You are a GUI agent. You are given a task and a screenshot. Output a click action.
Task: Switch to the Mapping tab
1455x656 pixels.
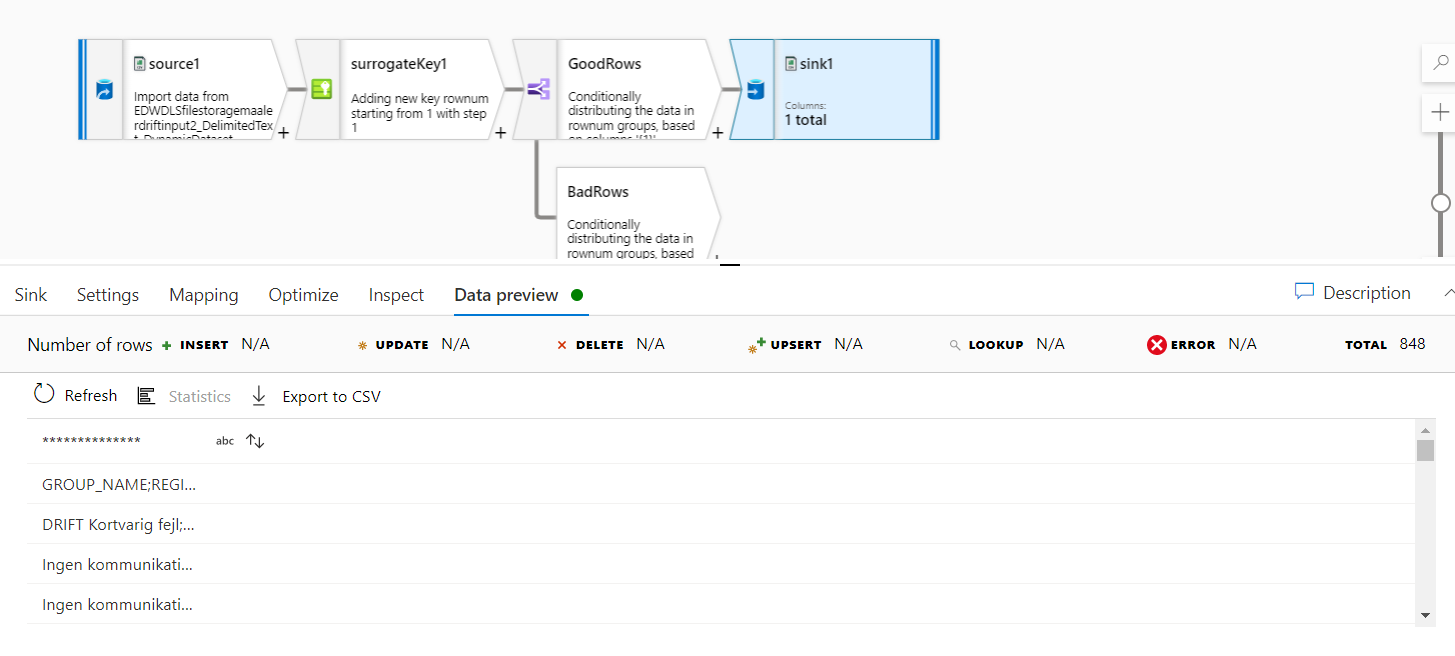pos(203,294)
